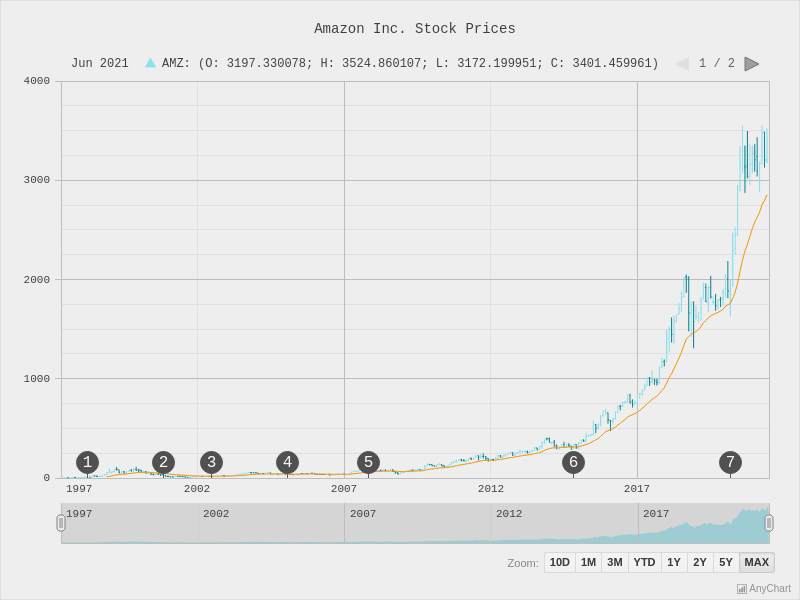Click the chart title 'Amazon Inc. Stock Prices'

click(x=415, y=29)
